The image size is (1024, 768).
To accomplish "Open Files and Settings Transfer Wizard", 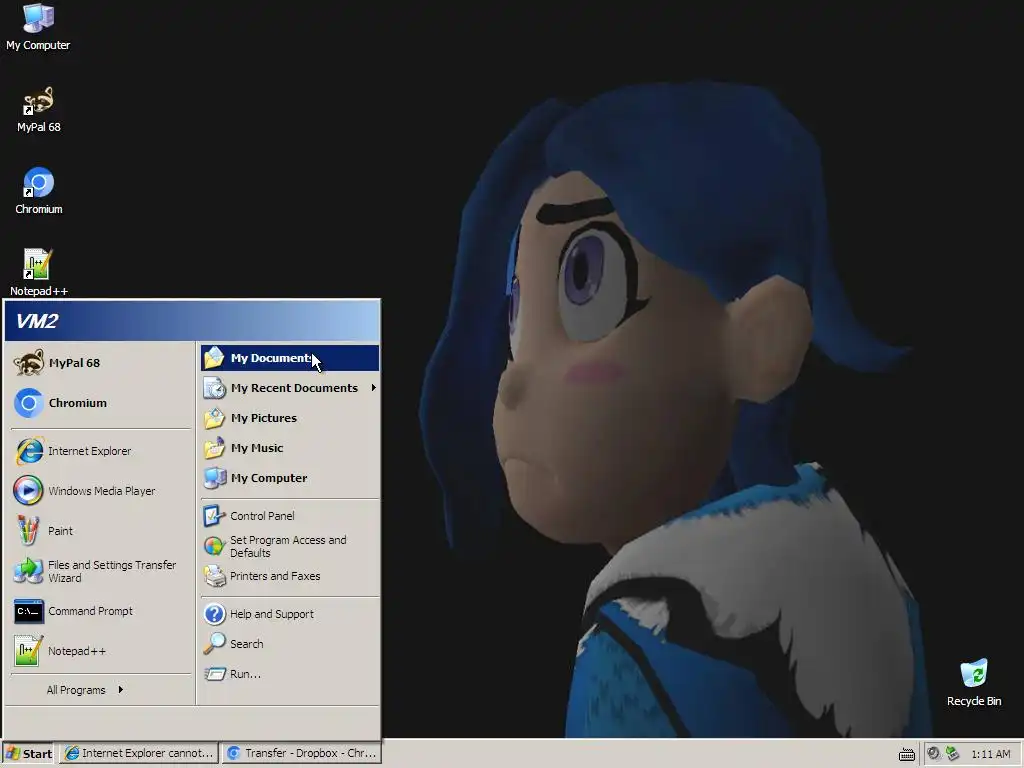I will [x=101, y=571].
